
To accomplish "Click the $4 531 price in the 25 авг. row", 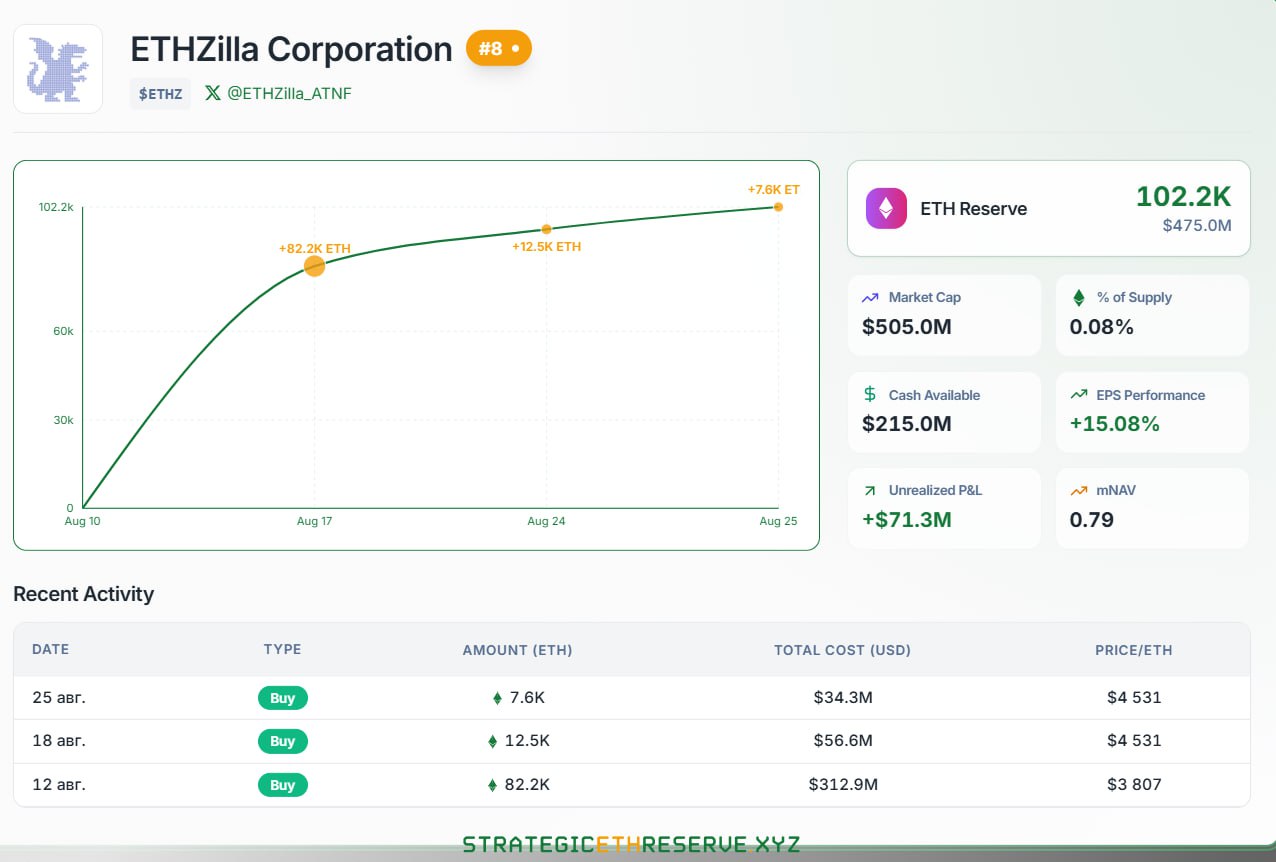I will [x=1133, y=698].
